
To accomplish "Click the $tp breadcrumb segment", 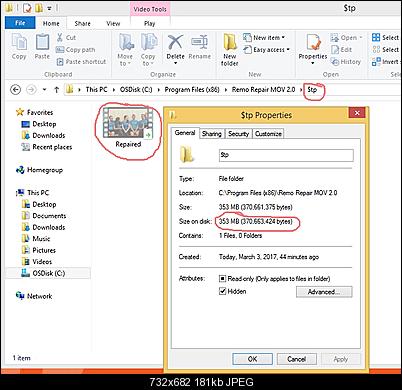I will tap(312, 90).
